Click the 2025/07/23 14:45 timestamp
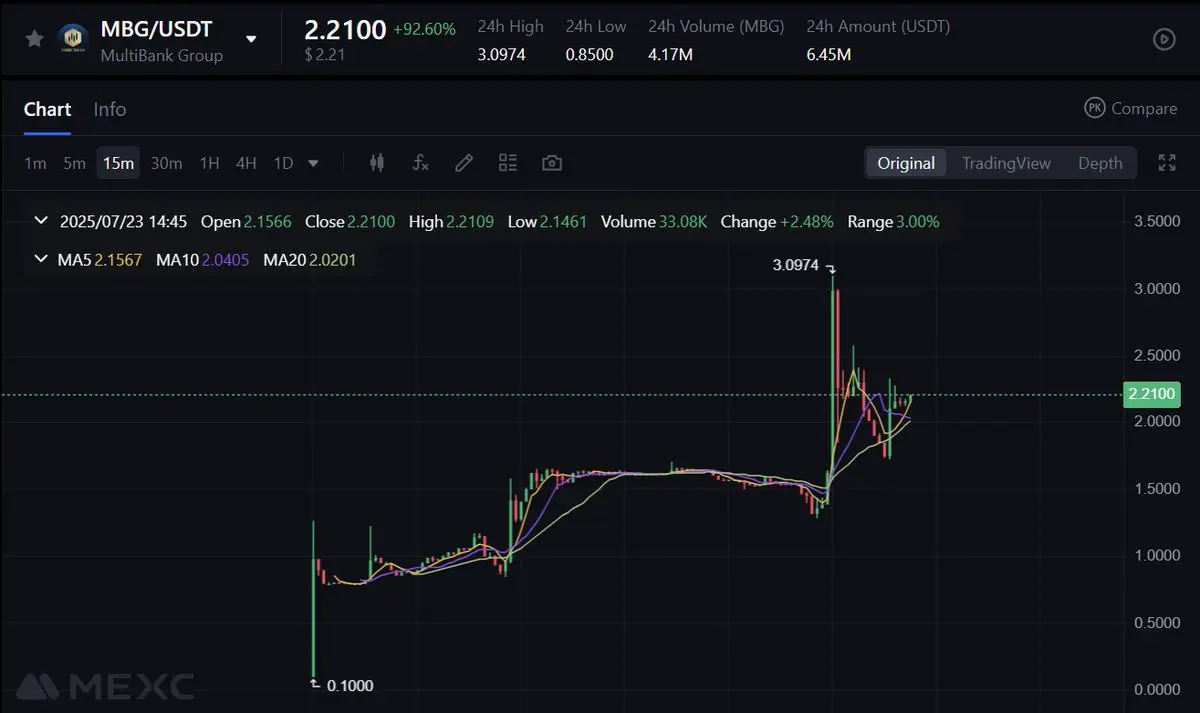This screenshot has height=713, width=1200. pos(124,221)
